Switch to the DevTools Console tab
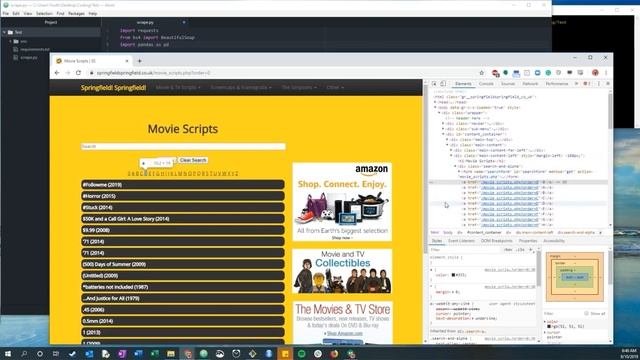The height and width of the screenshot is (360, 640). [x=486, y=84]
